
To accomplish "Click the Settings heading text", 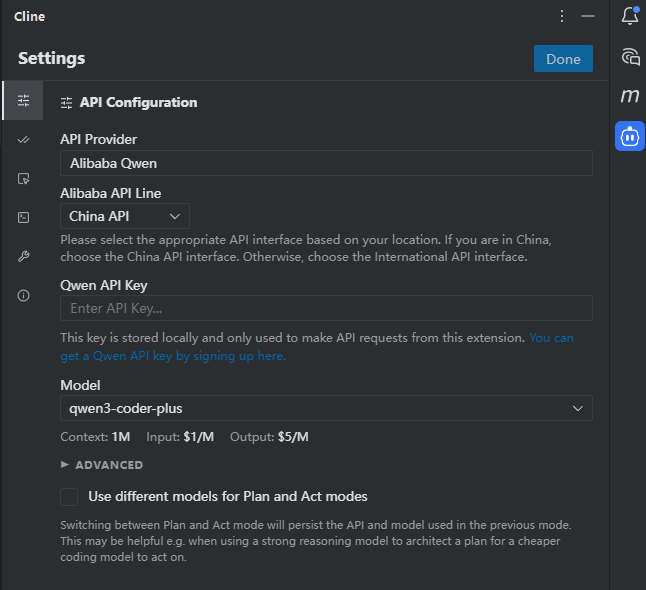I will point(51,58).
